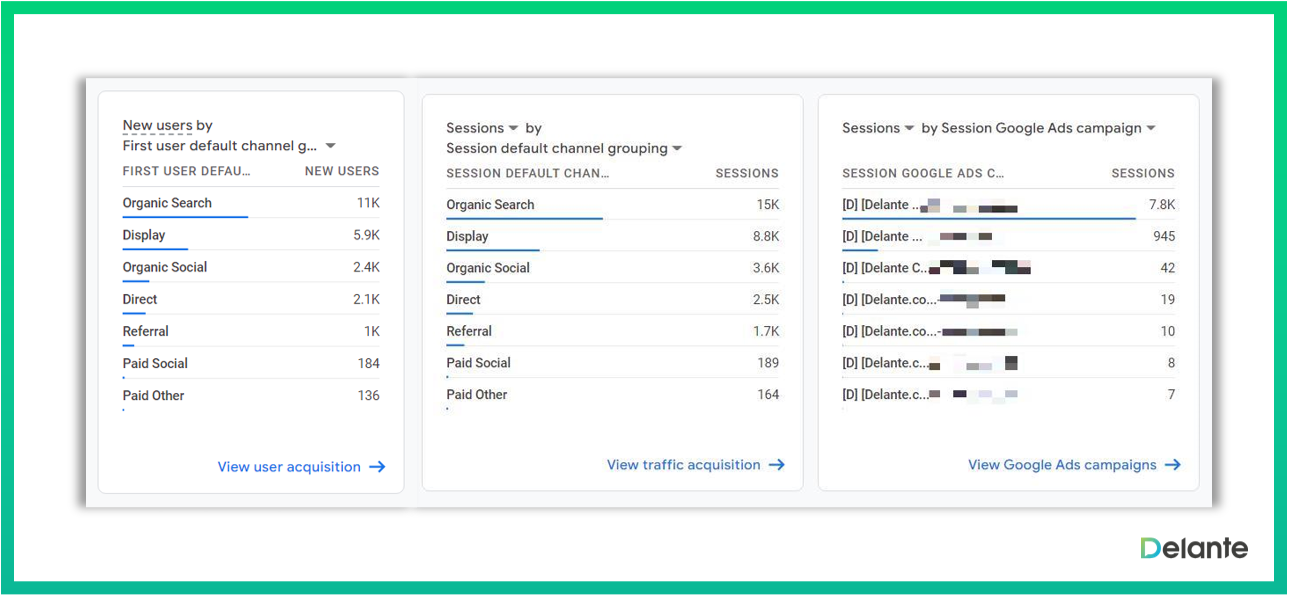
Task: Click the campaign row with 19 sessions
Action: (1008, 299)
